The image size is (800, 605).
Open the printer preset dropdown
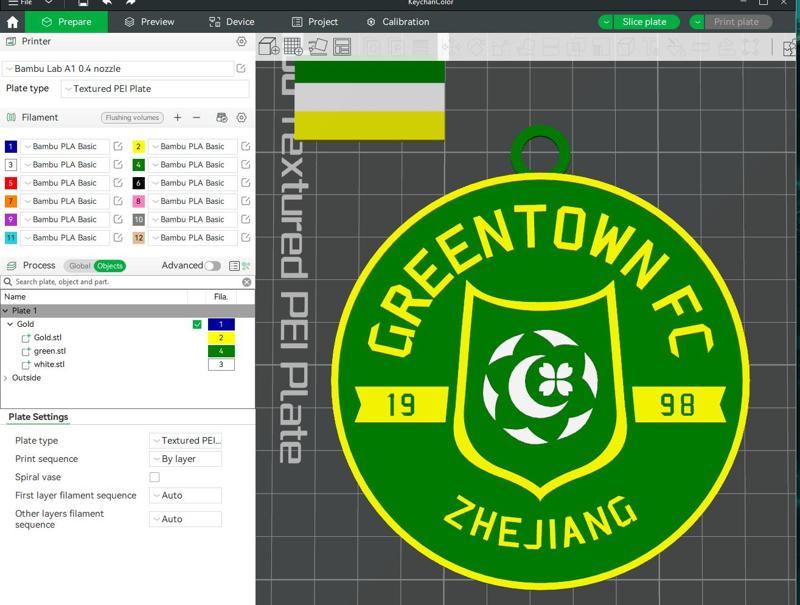click(118, 68)
